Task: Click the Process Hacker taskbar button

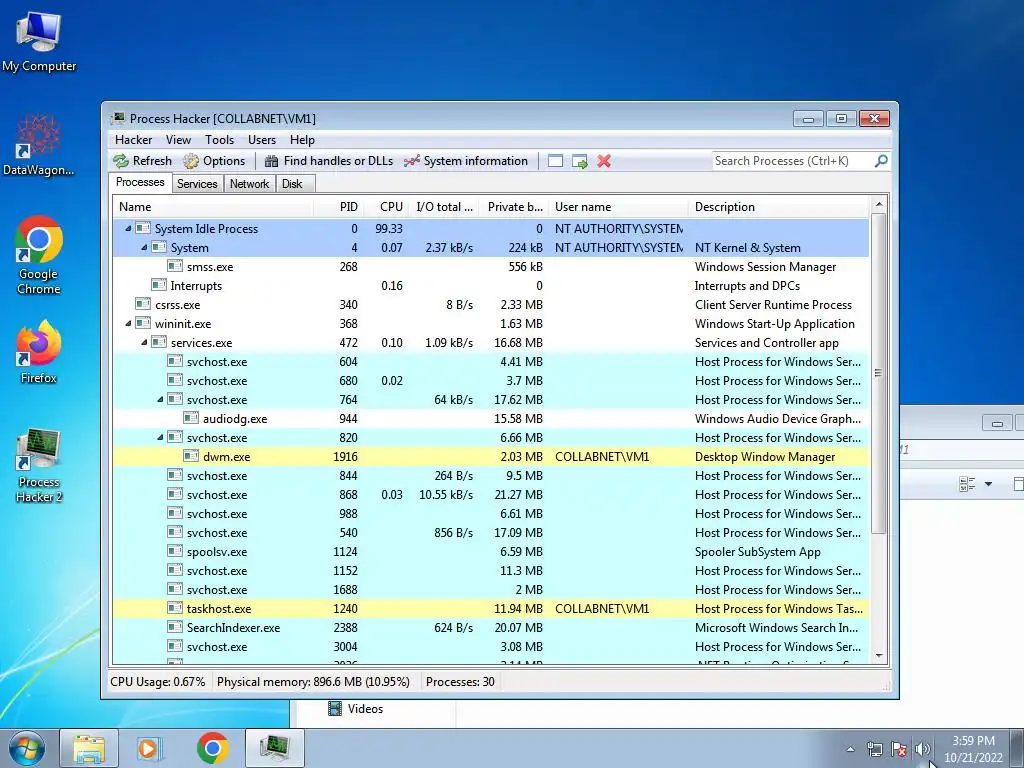Action: click(275, 748)
